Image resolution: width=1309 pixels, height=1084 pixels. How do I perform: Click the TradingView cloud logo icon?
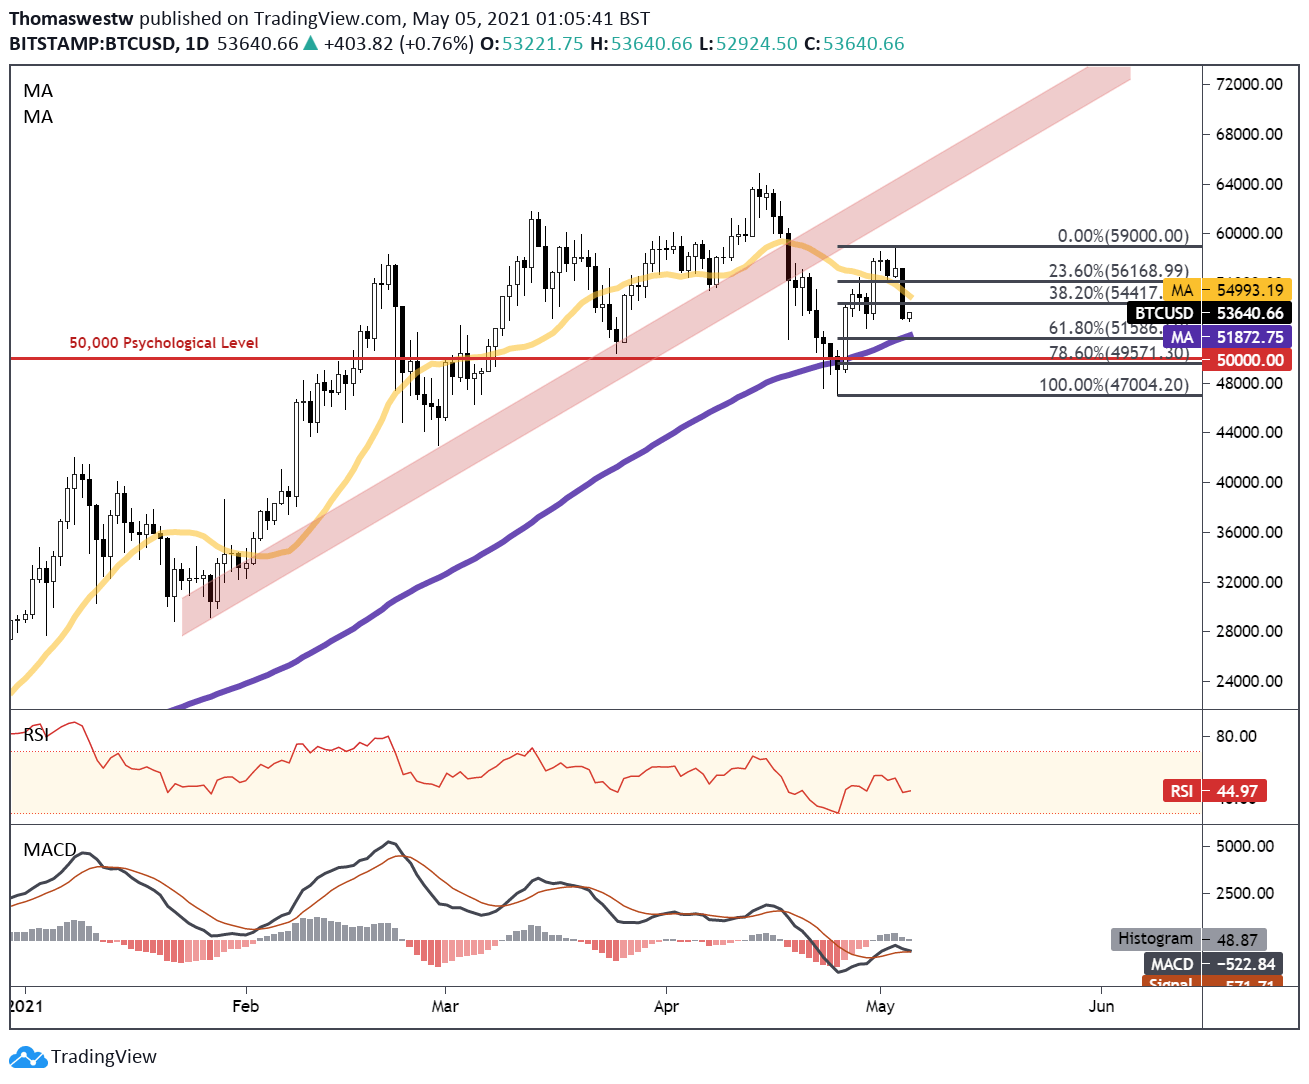click(x=27, y=1057)
